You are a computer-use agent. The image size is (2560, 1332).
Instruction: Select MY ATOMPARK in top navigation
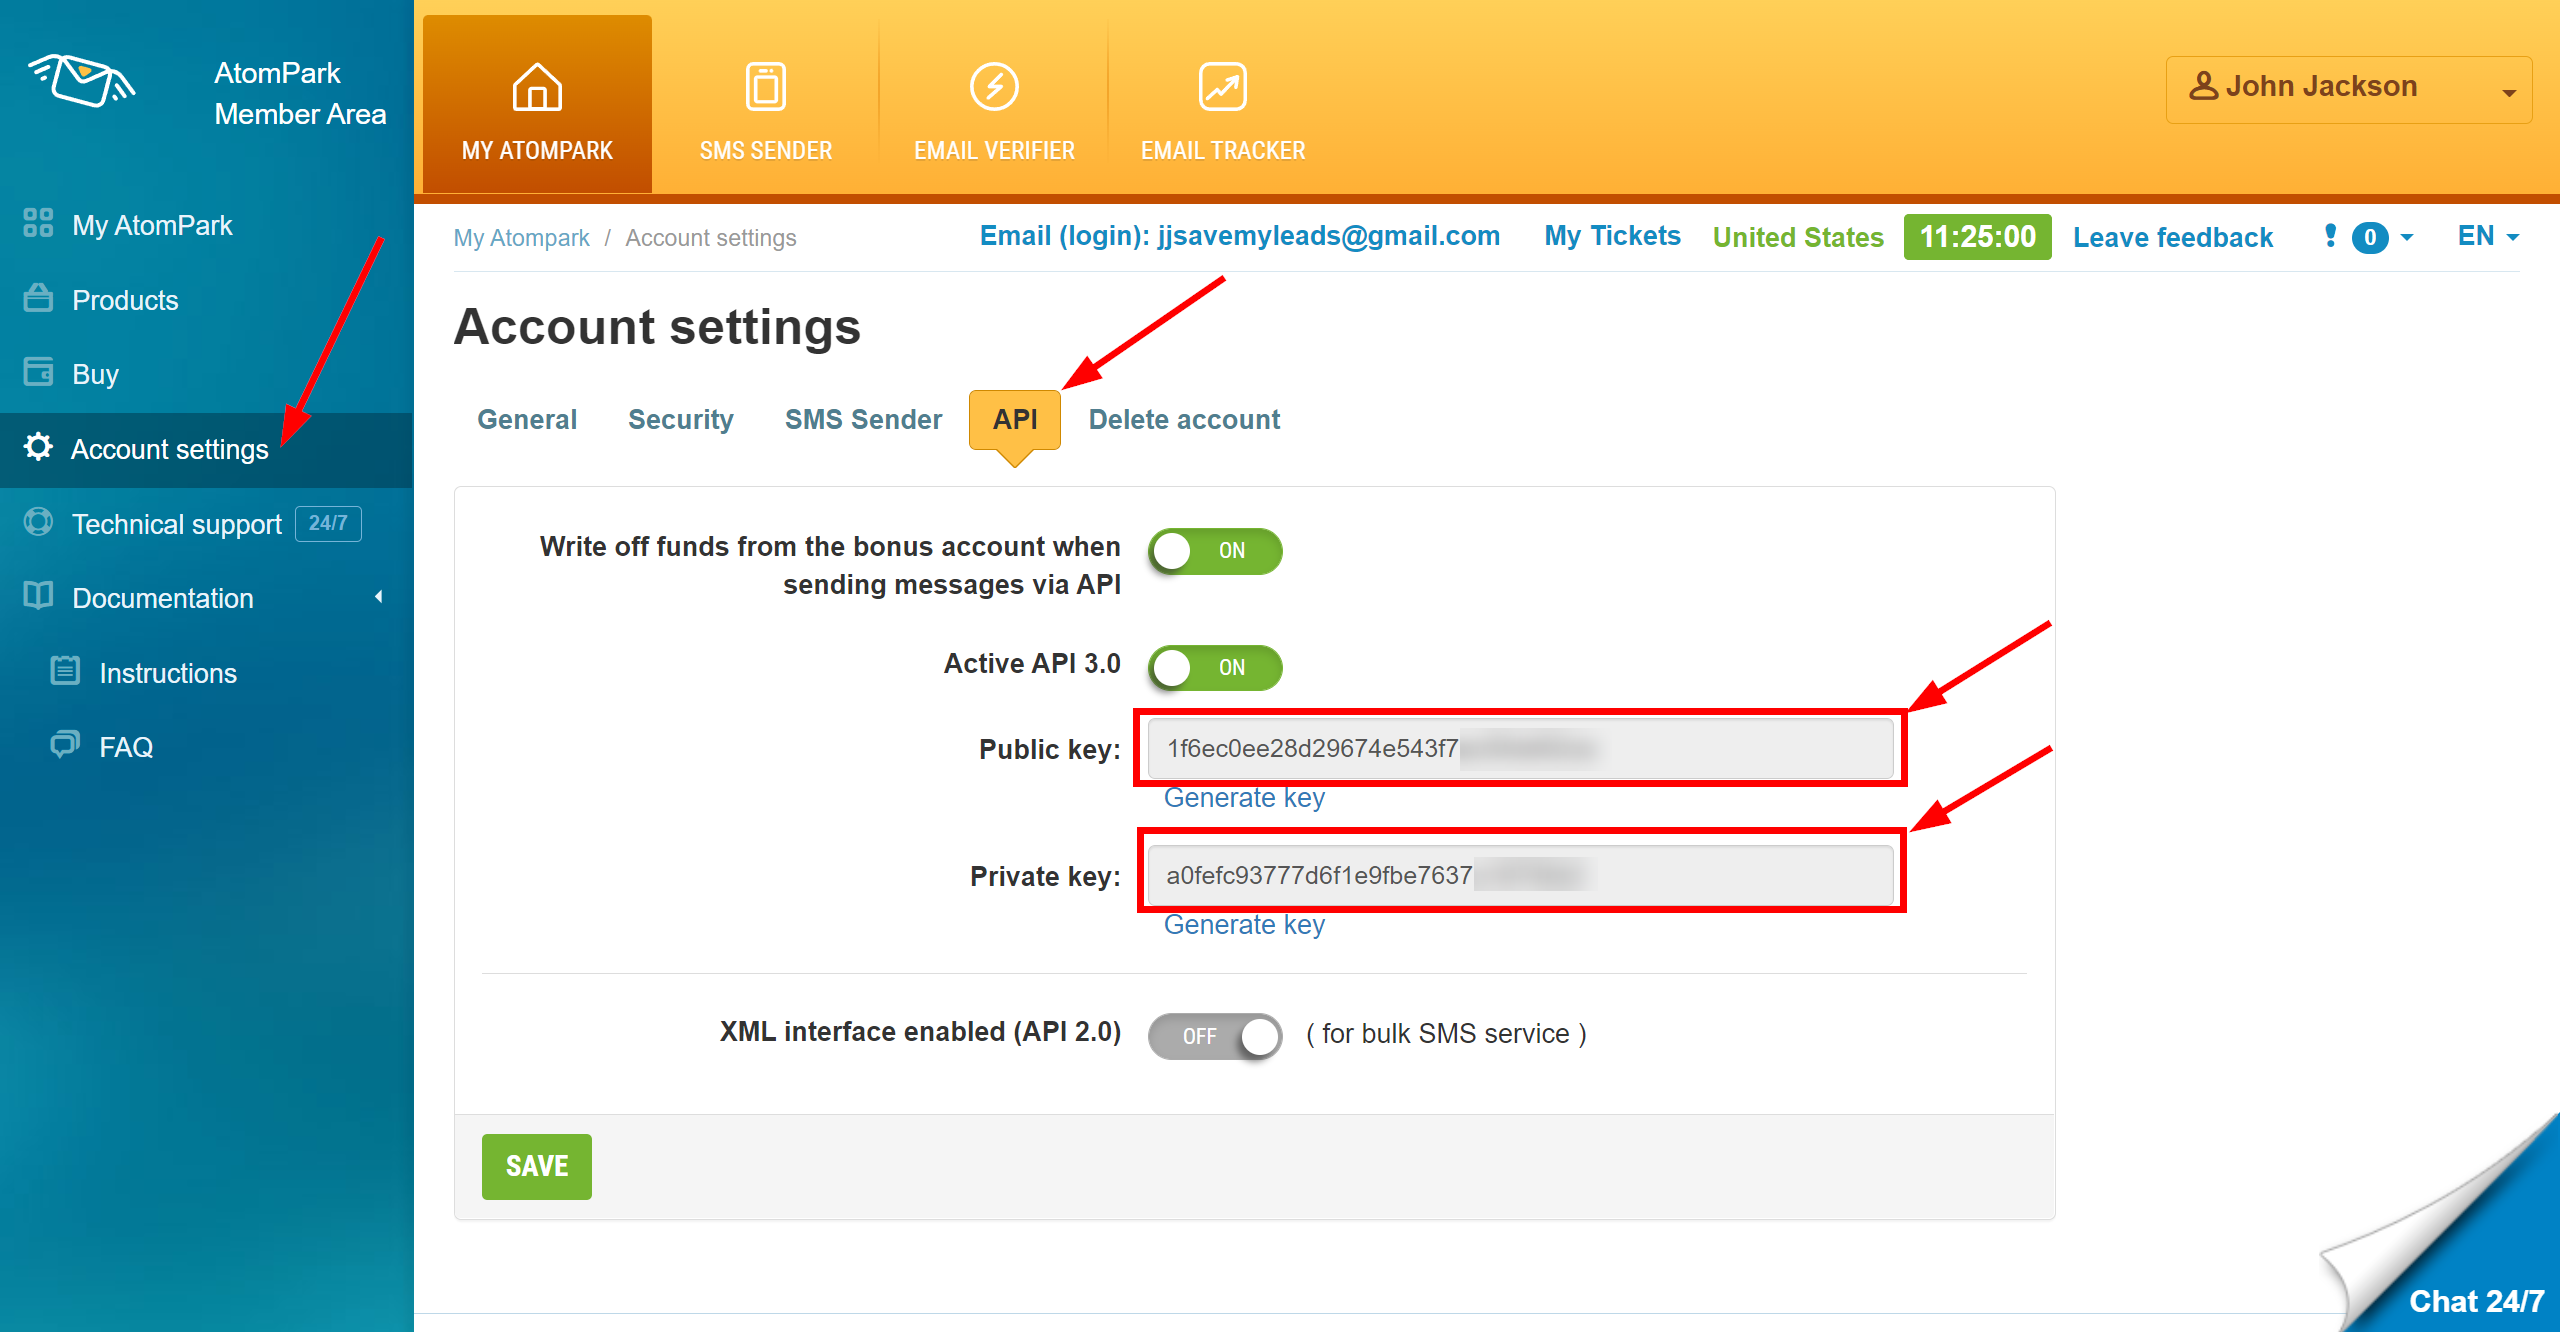coord(537,104)
